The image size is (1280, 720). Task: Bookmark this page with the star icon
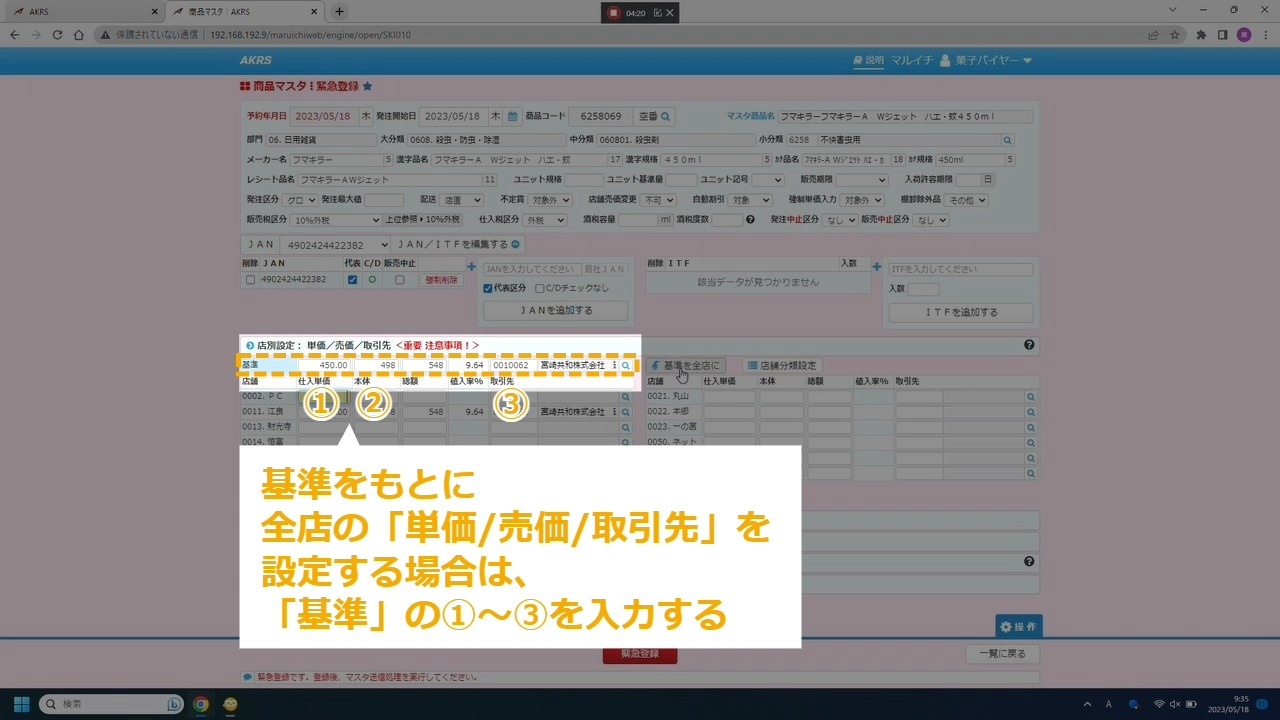point(1175,35)
